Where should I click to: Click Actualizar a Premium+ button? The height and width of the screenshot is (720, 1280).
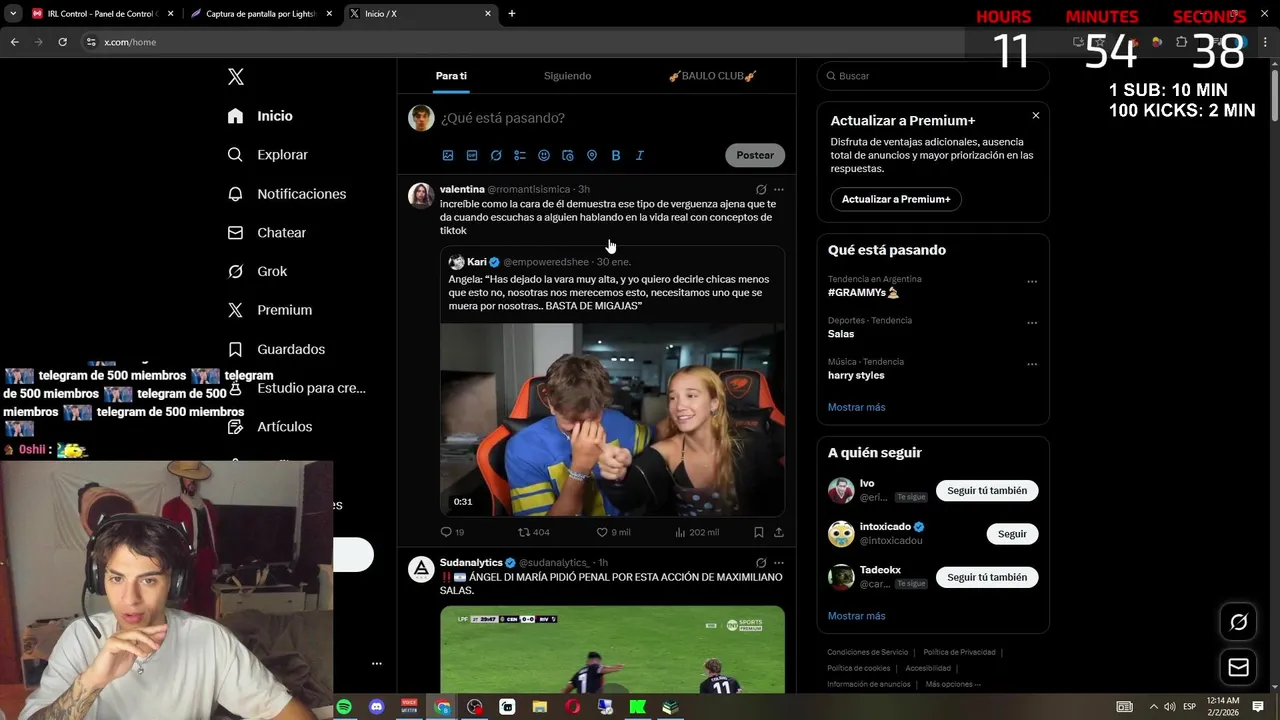tap(896, 199)
